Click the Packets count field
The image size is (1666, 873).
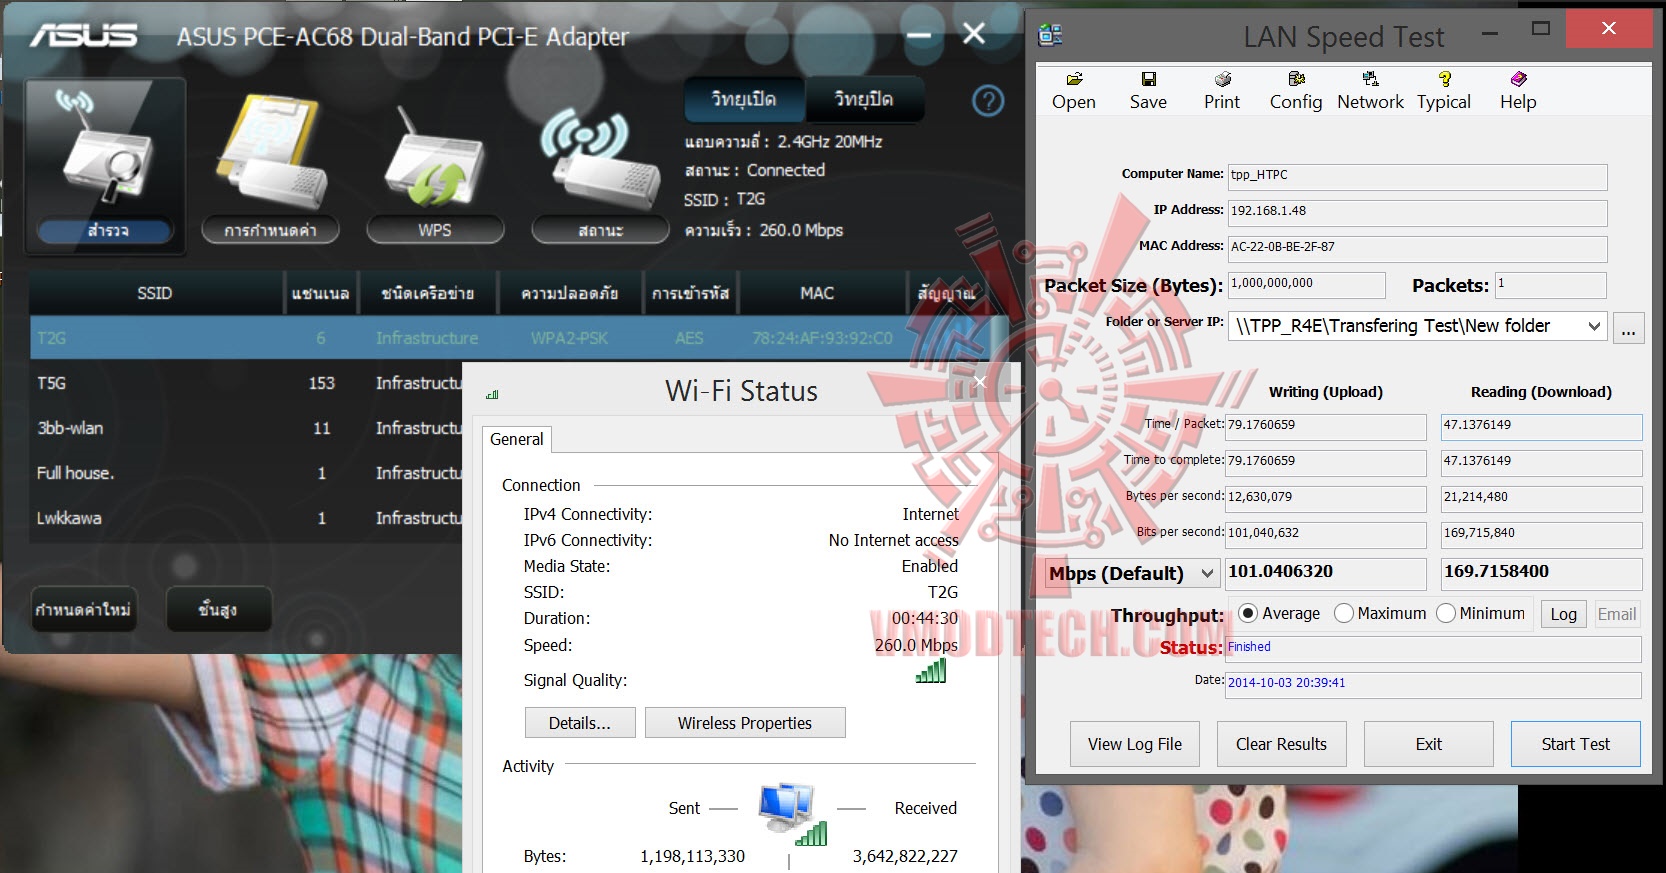point(1551,284)
